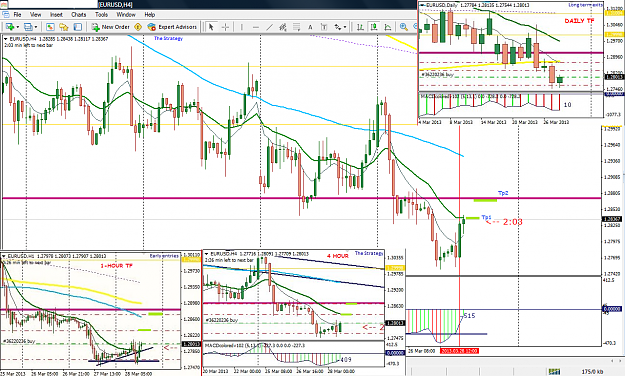Toggle the Navigator star-folder icon
The width and height of the screenshot is (625, 376).
[x=64, y=27]
